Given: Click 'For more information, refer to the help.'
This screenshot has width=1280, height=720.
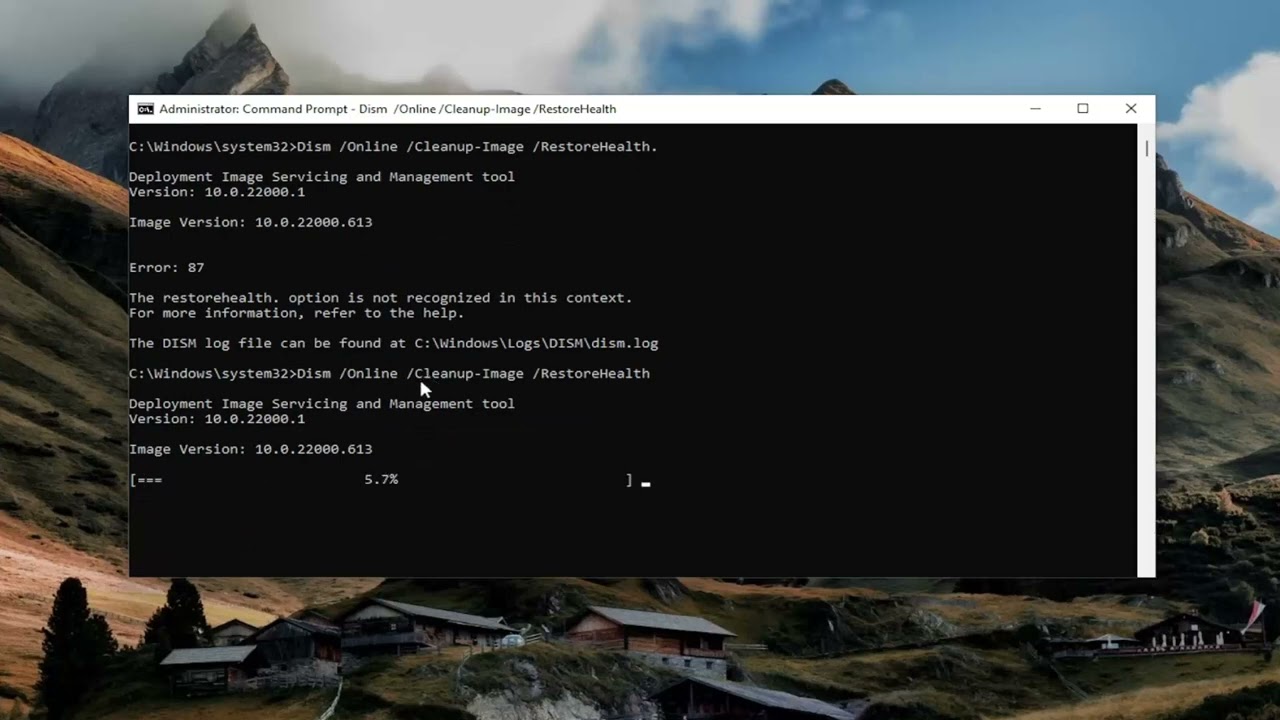Looking at the screenshot, I should pos(296,313).
